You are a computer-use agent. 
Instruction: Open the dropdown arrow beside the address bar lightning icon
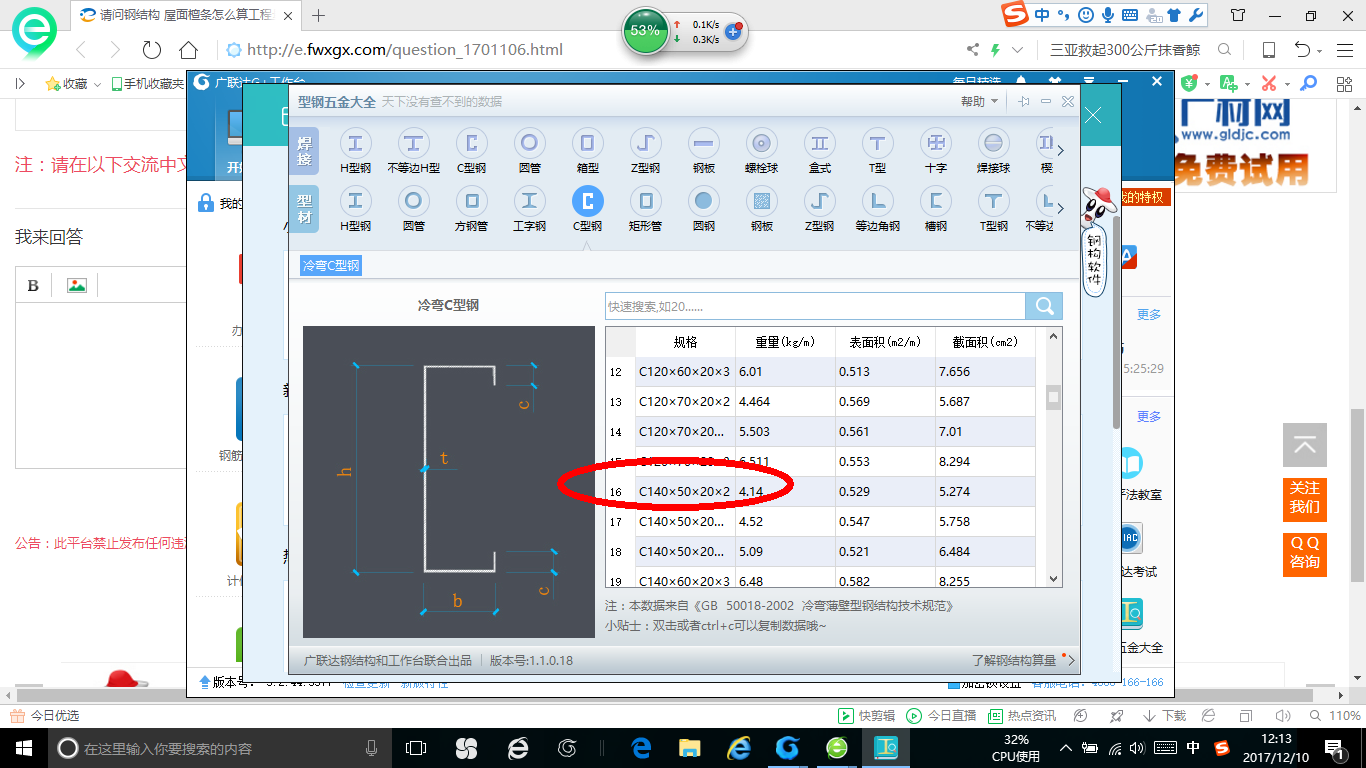tap(1018, 50)
